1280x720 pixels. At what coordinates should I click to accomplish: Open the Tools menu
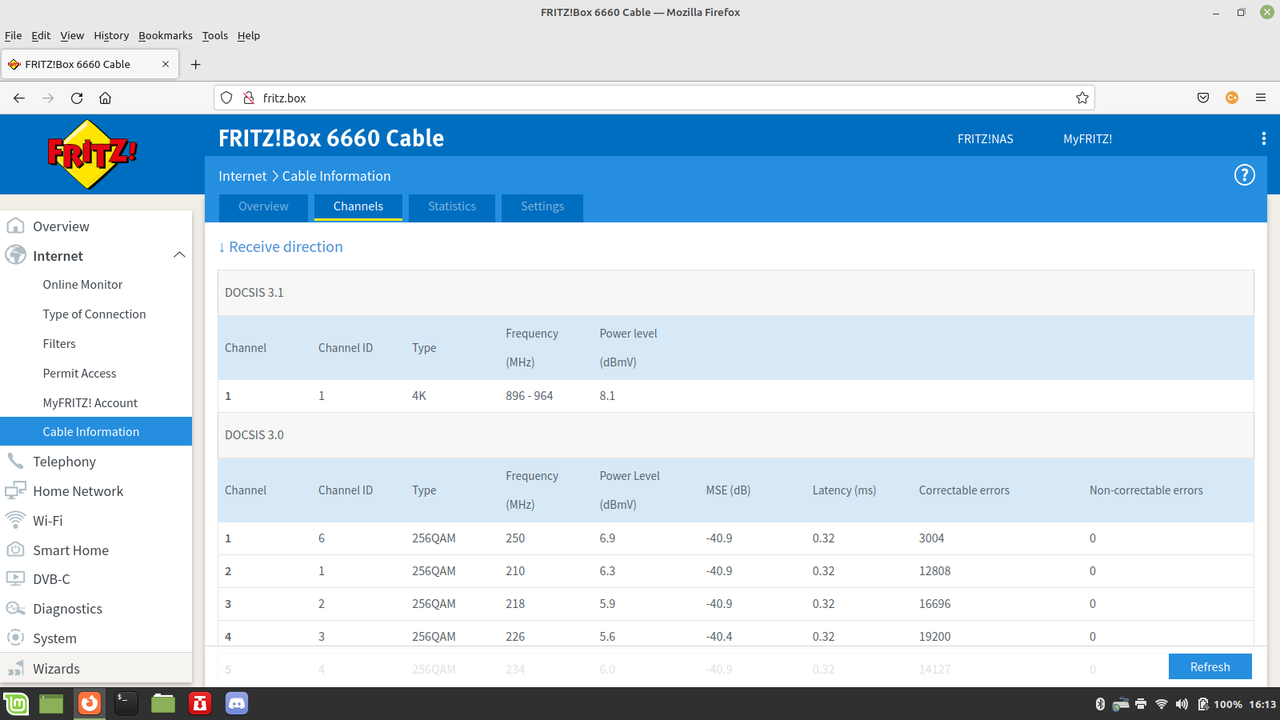[215, 35]
